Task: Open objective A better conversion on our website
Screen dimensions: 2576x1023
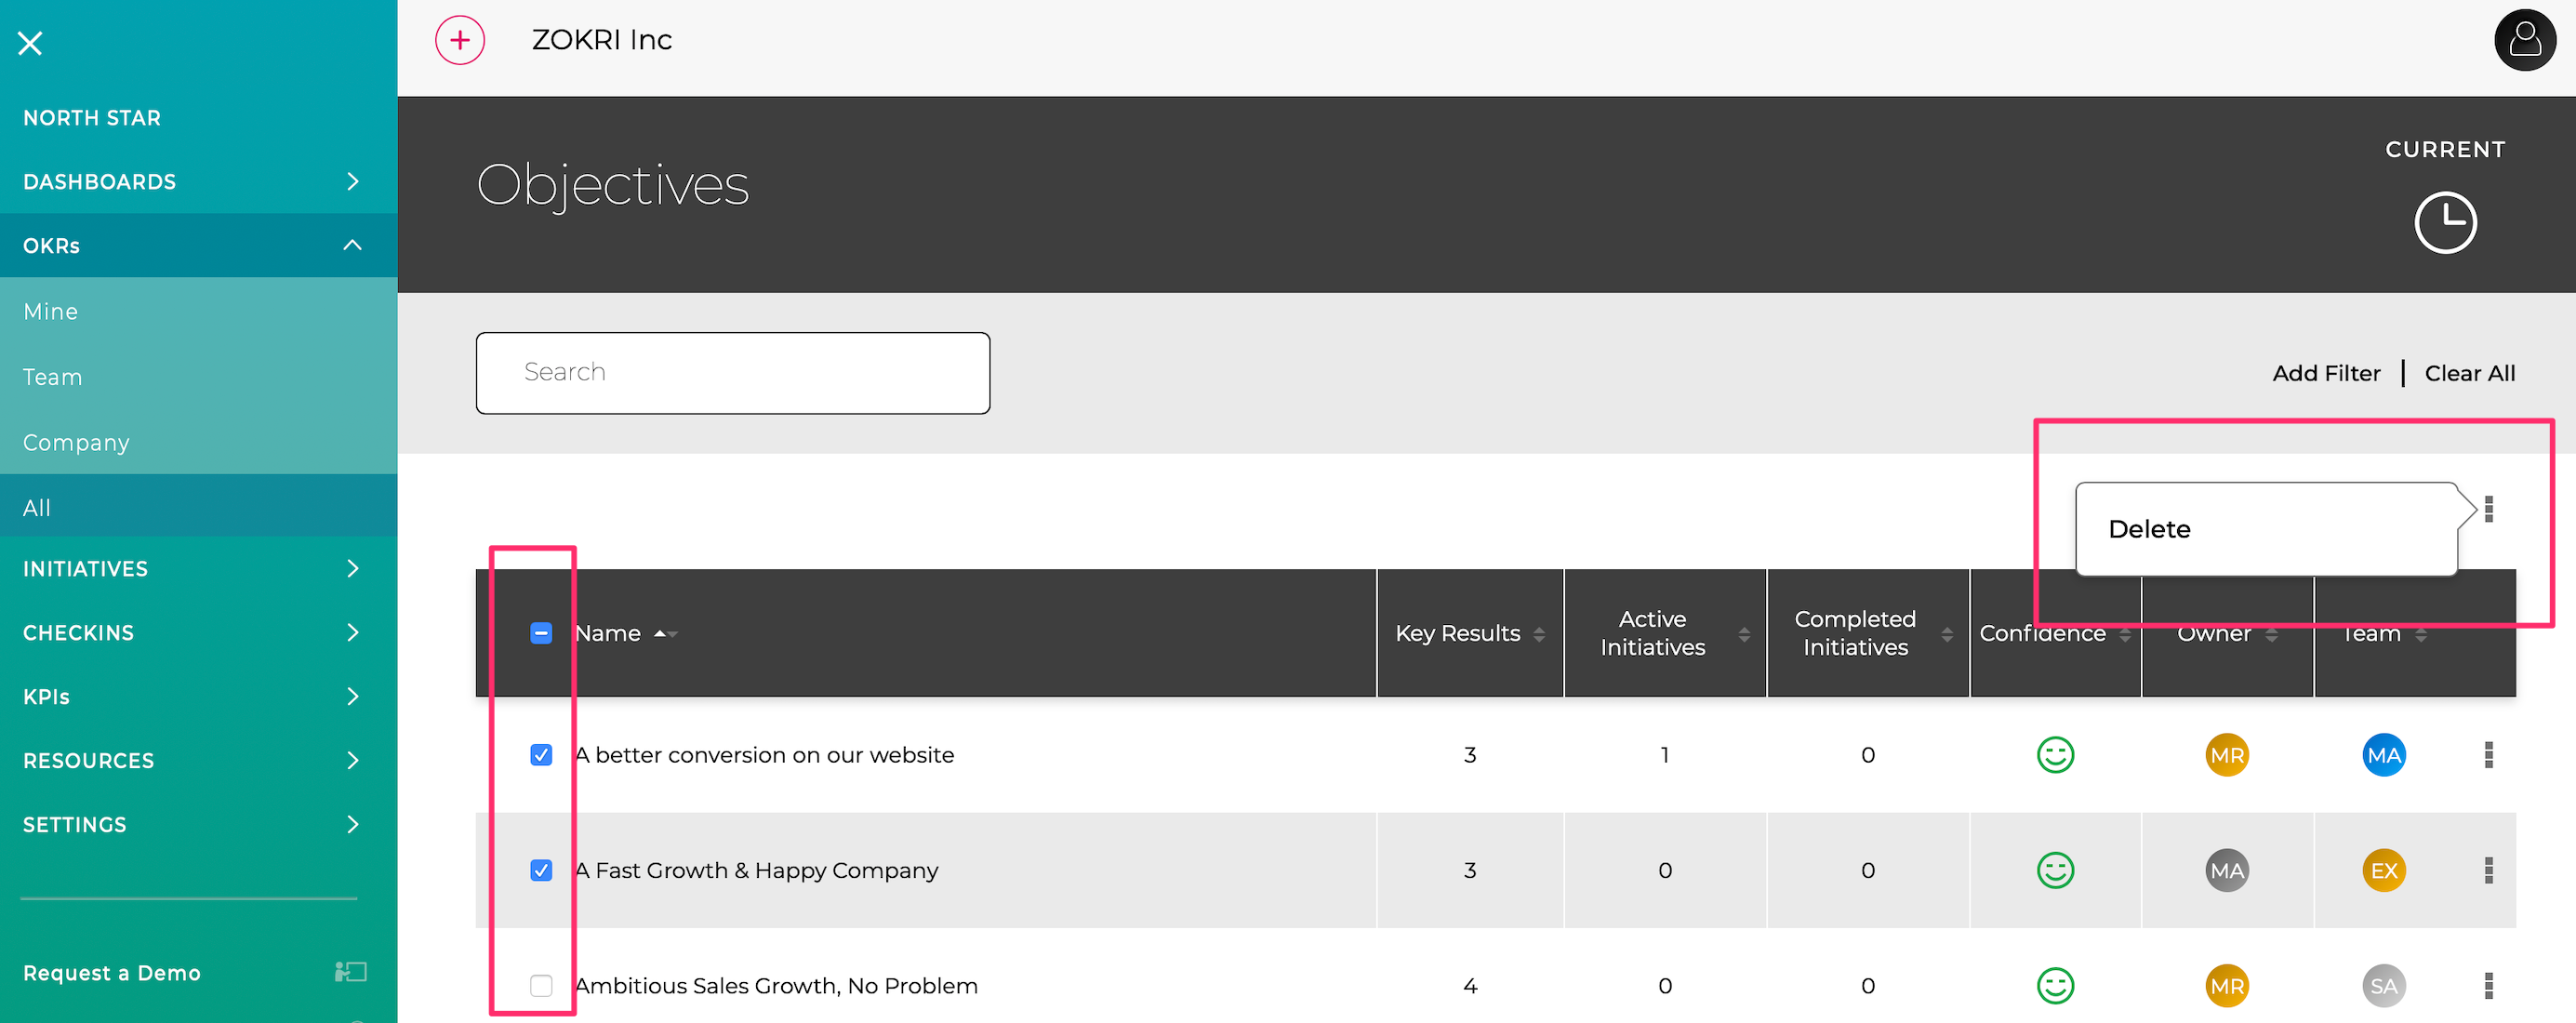Action: pyautogui.click(x=764, y=755)
